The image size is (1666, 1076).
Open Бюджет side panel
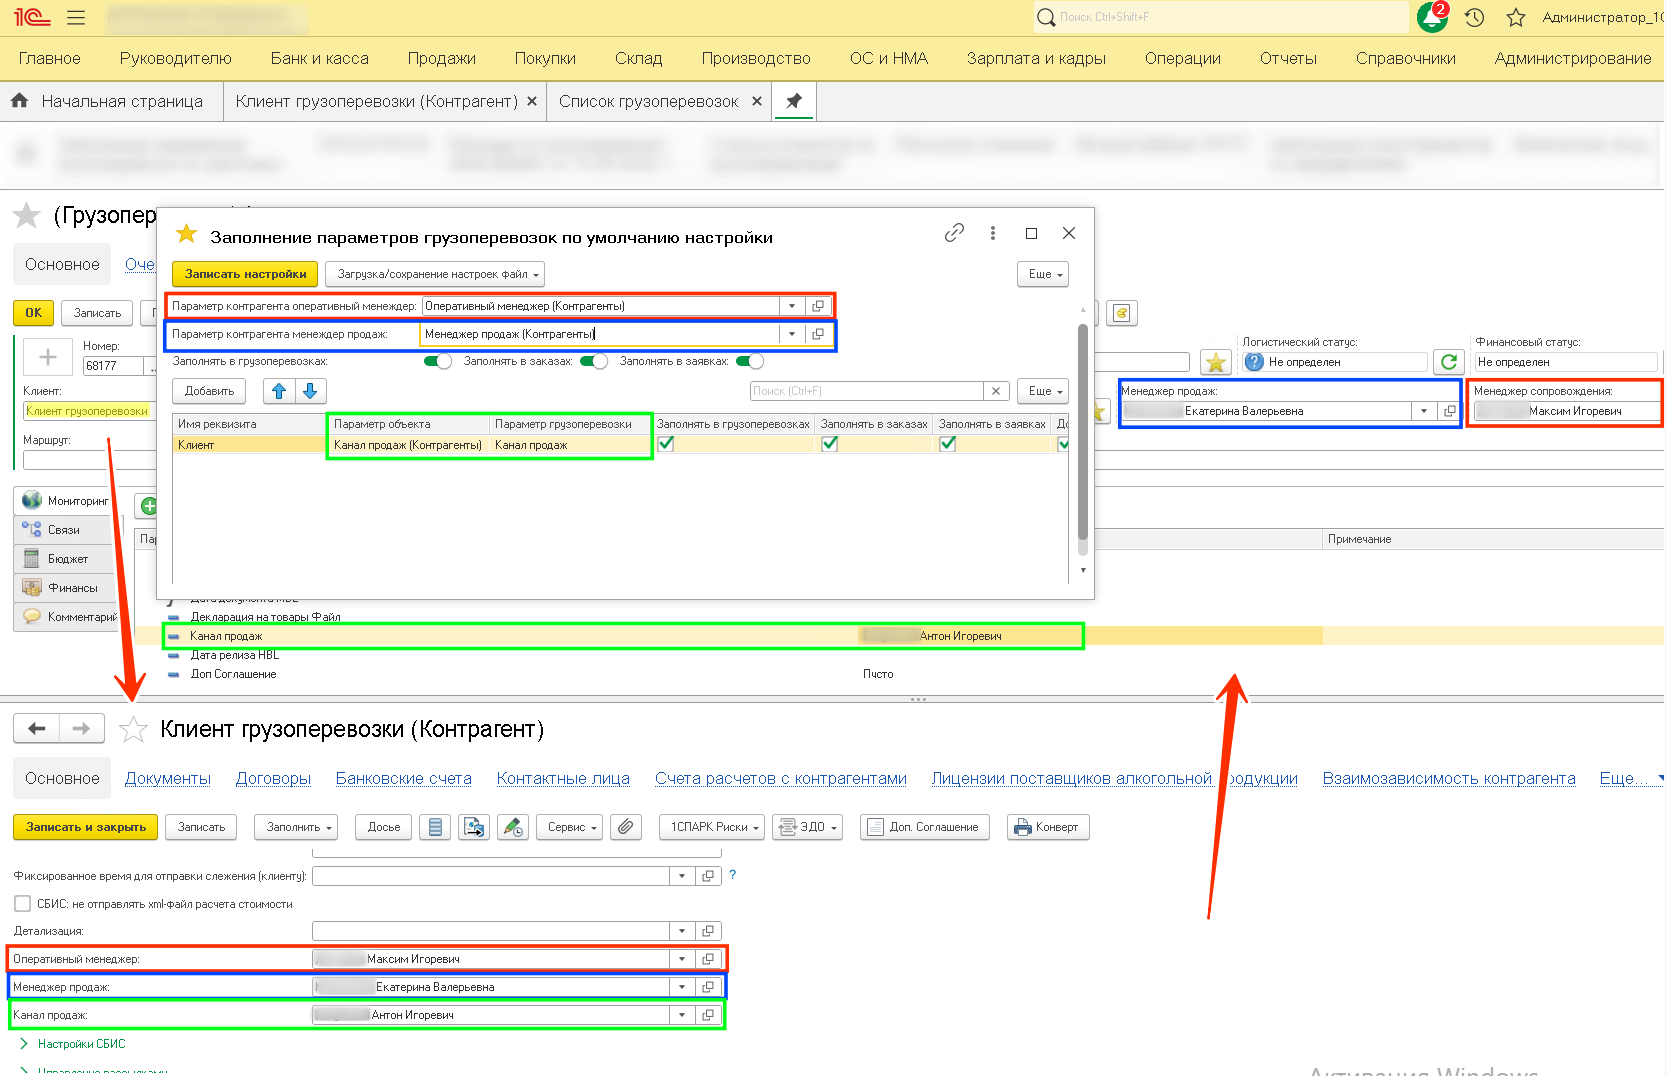tap(66, 559)
